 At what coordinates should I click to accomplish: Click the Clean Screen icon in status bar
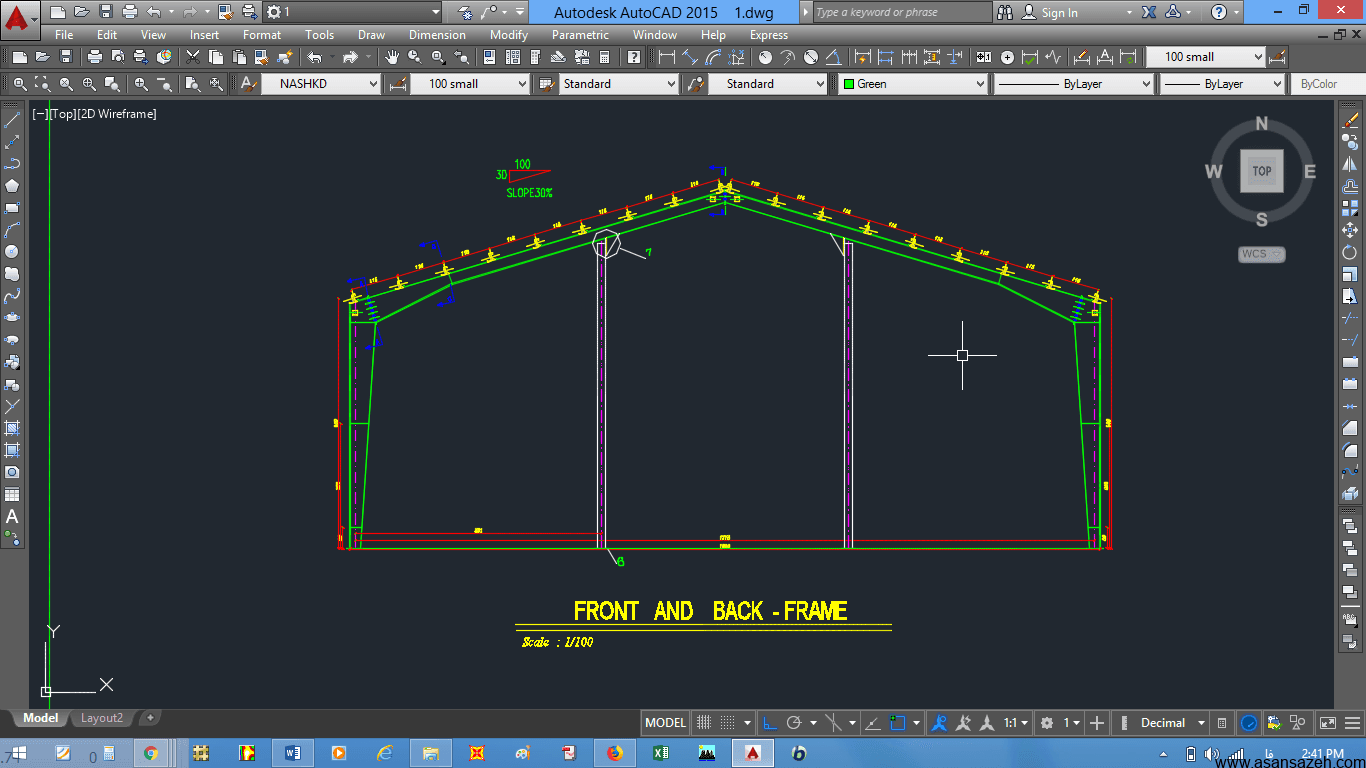pyautogui.click(x=1328, y=723)
